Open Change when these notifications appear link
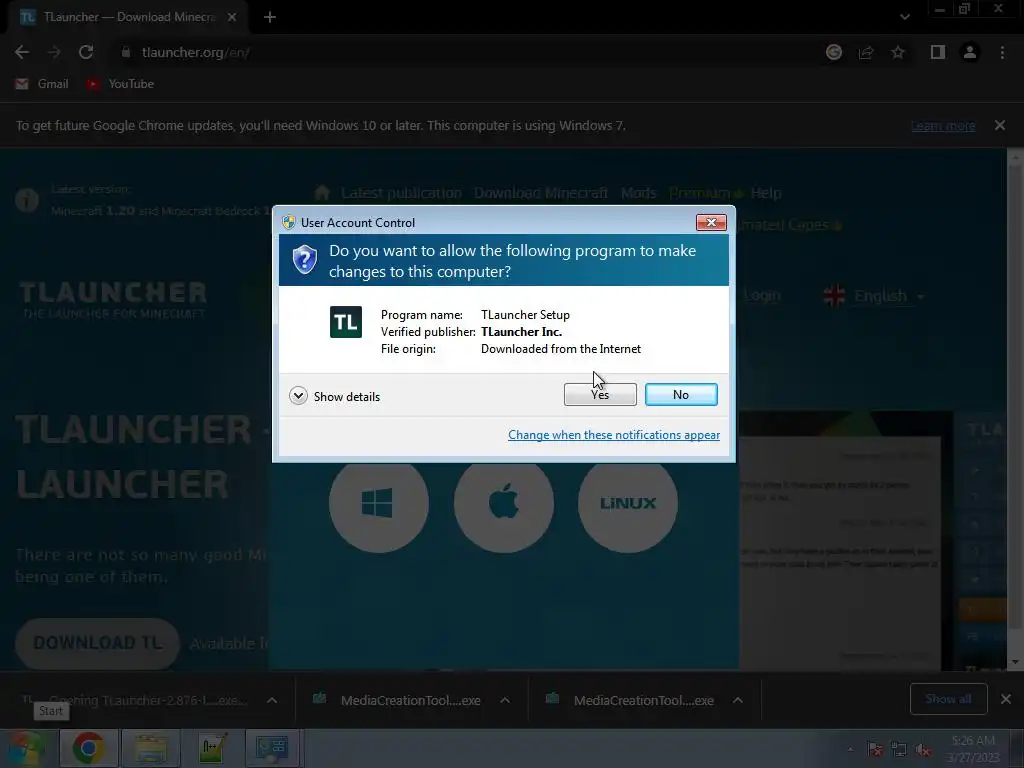1024x768 pixels. pyautogui.click(x=614, y=435)
